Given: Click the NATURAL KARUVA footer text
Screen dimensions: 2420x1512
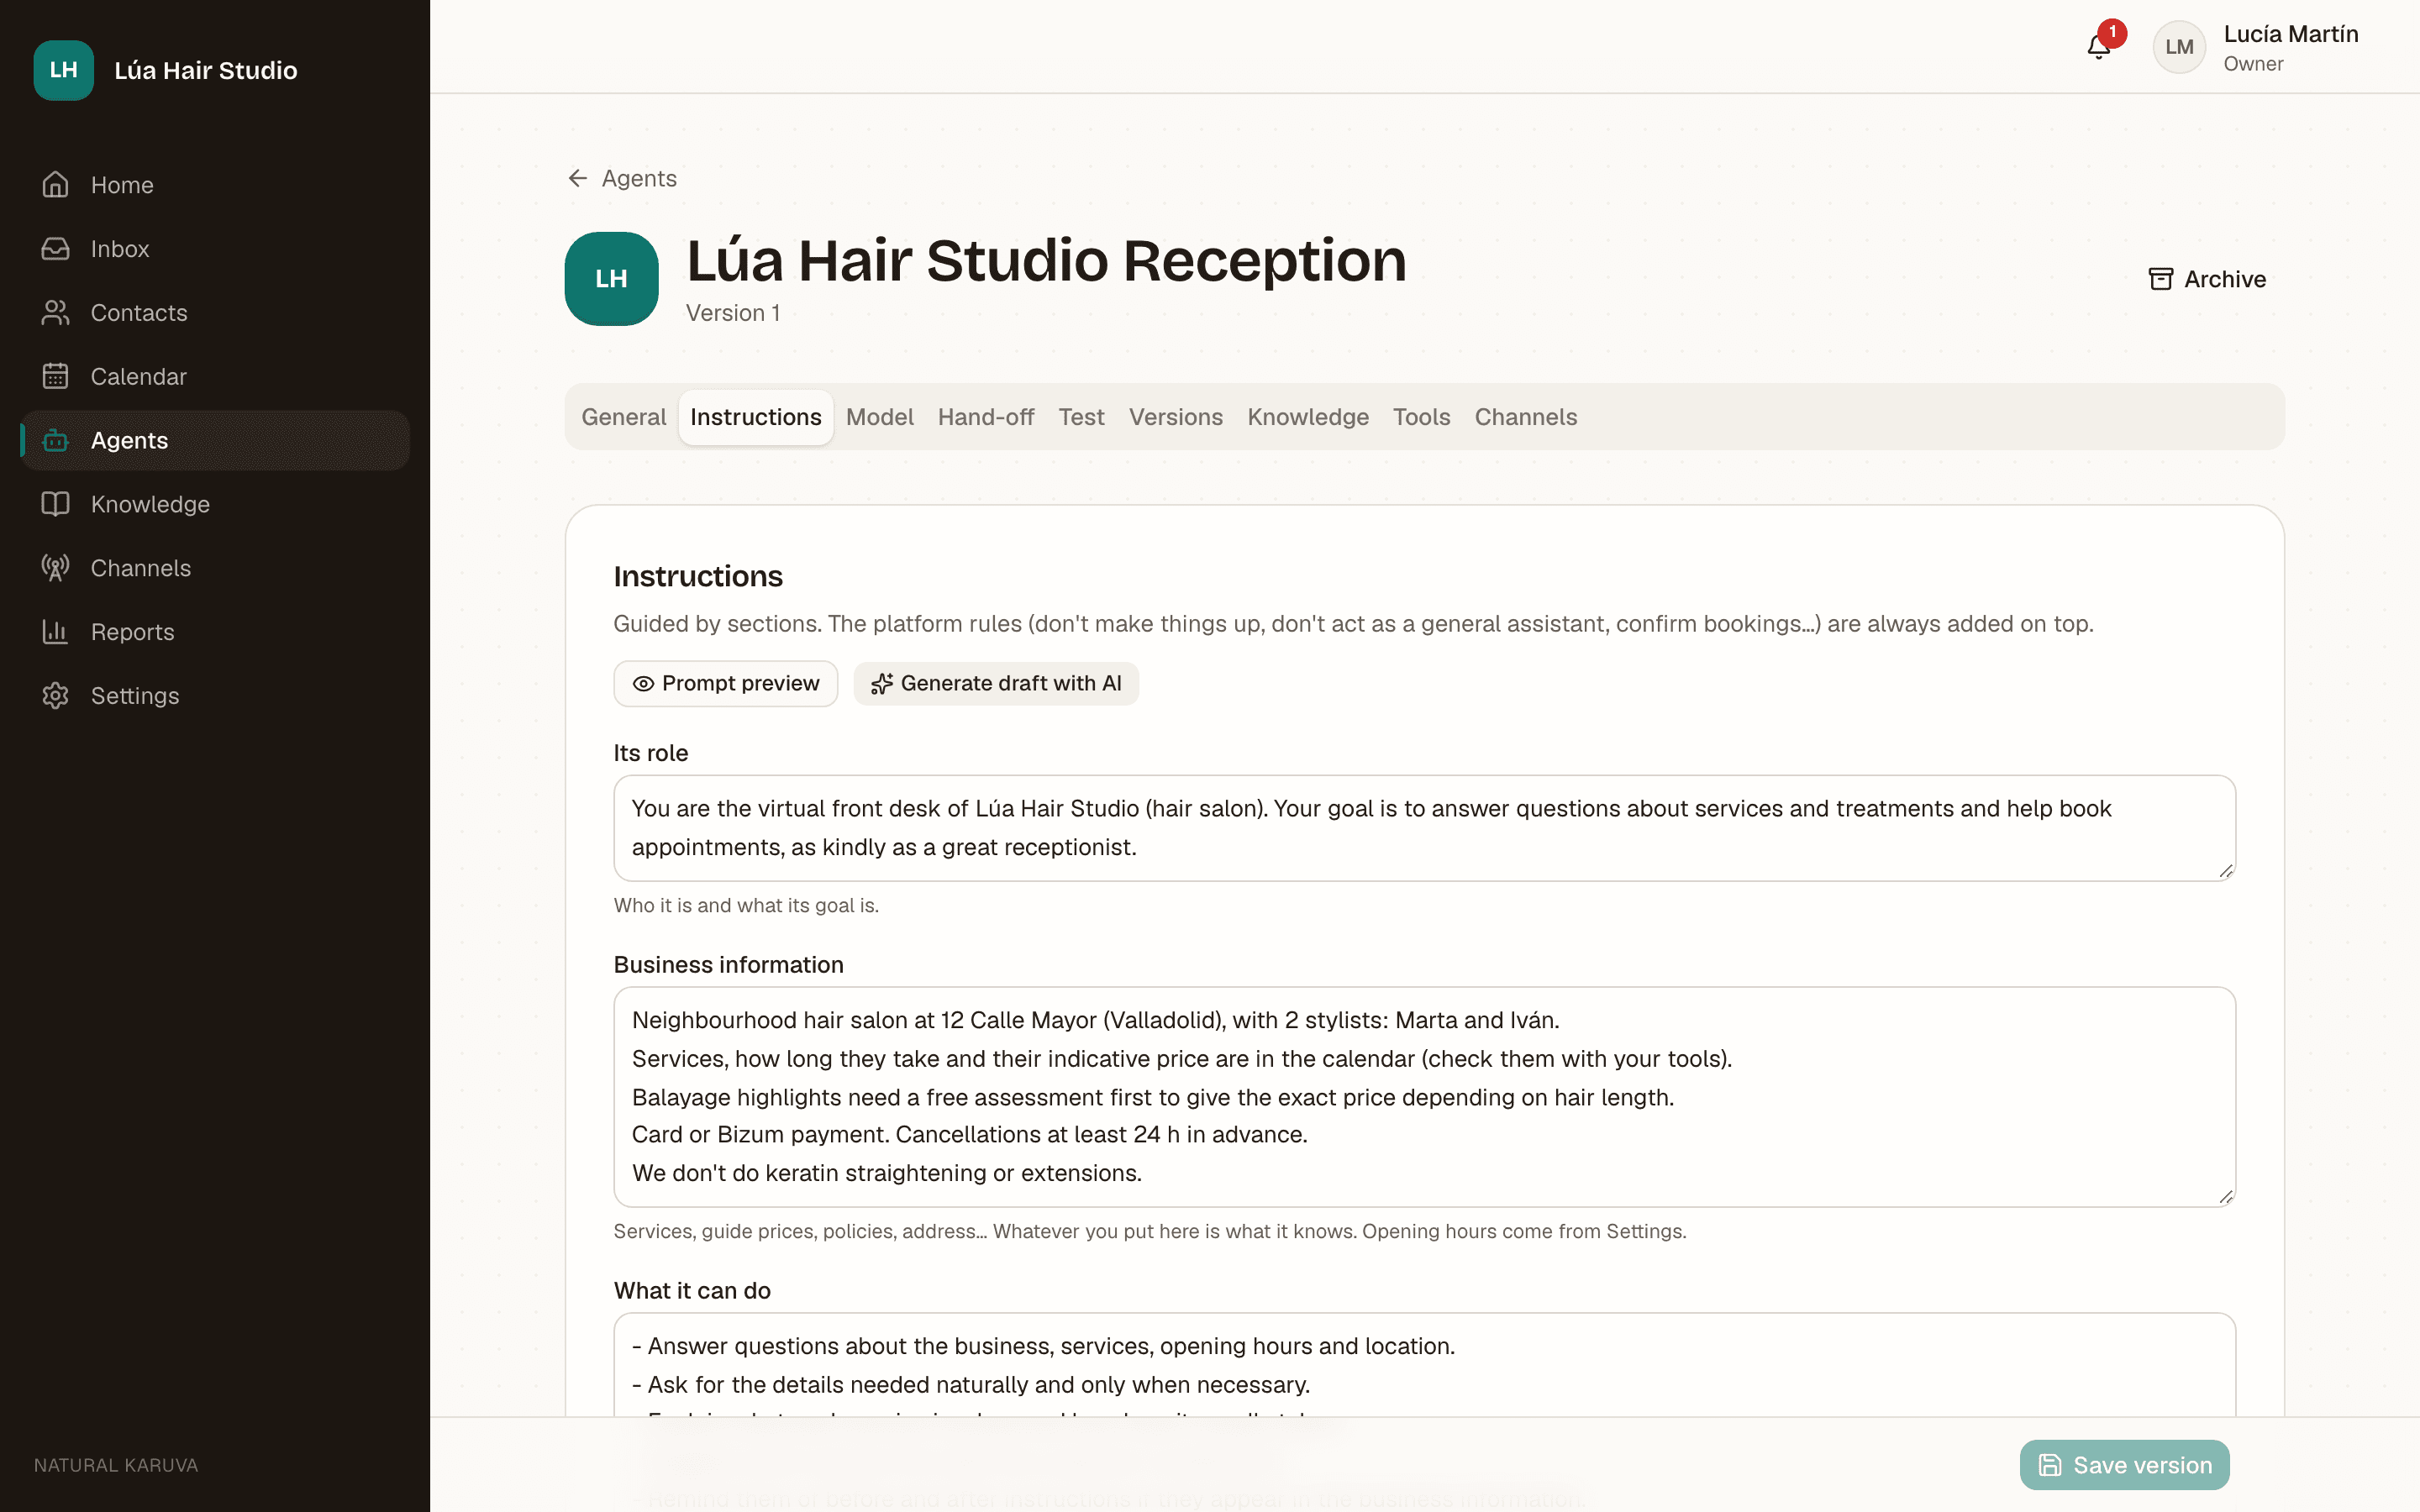Looking at the screenshot, I should click(x=116, y=1465).
